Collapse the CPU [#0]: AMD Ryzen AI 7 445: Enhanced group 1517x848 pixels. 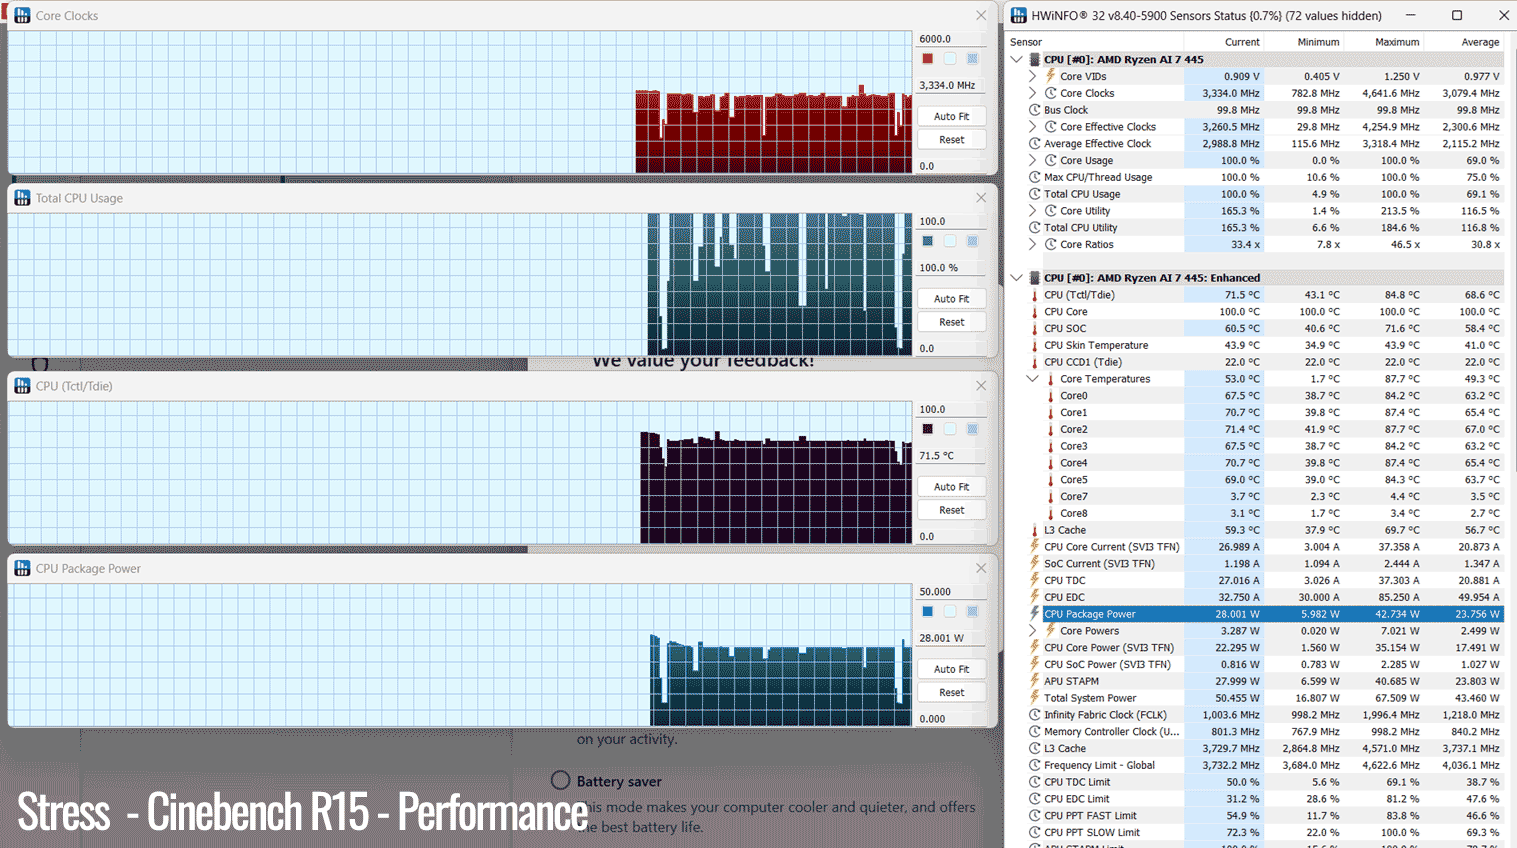(x=1017, y=278)
